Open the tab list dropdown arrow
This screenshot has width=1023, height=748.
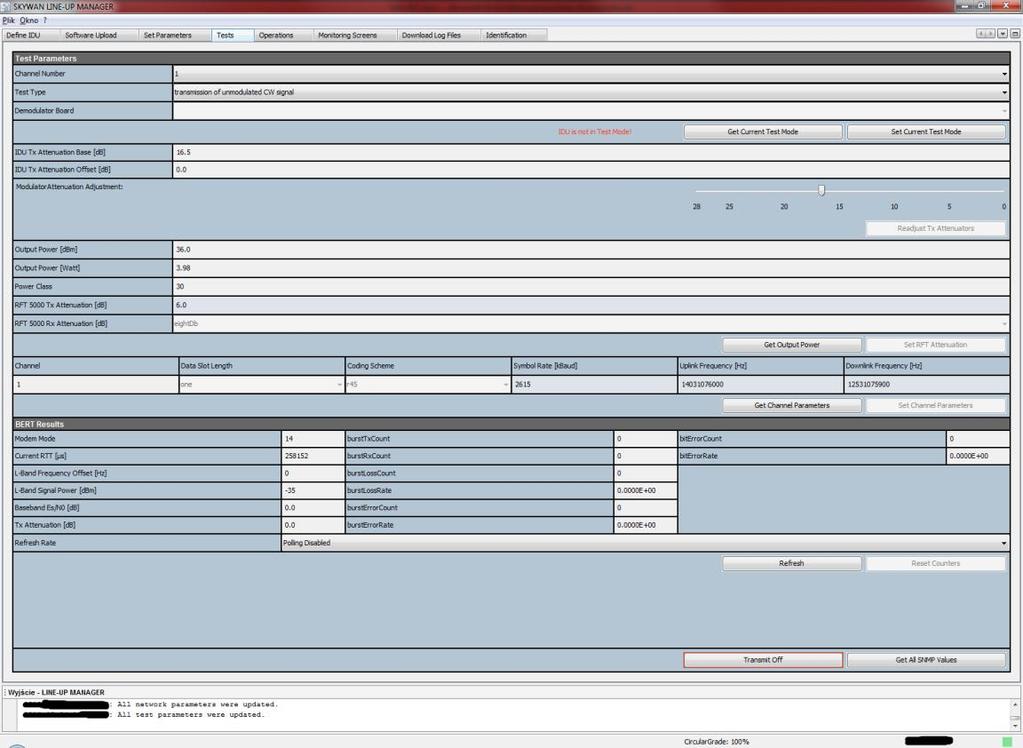click(1003, 33)
